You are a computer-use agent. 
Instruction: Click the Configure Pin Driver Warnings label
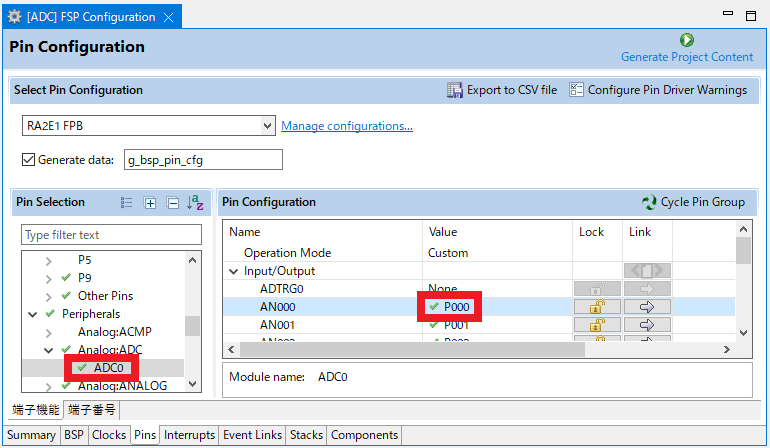coord(667,90)
